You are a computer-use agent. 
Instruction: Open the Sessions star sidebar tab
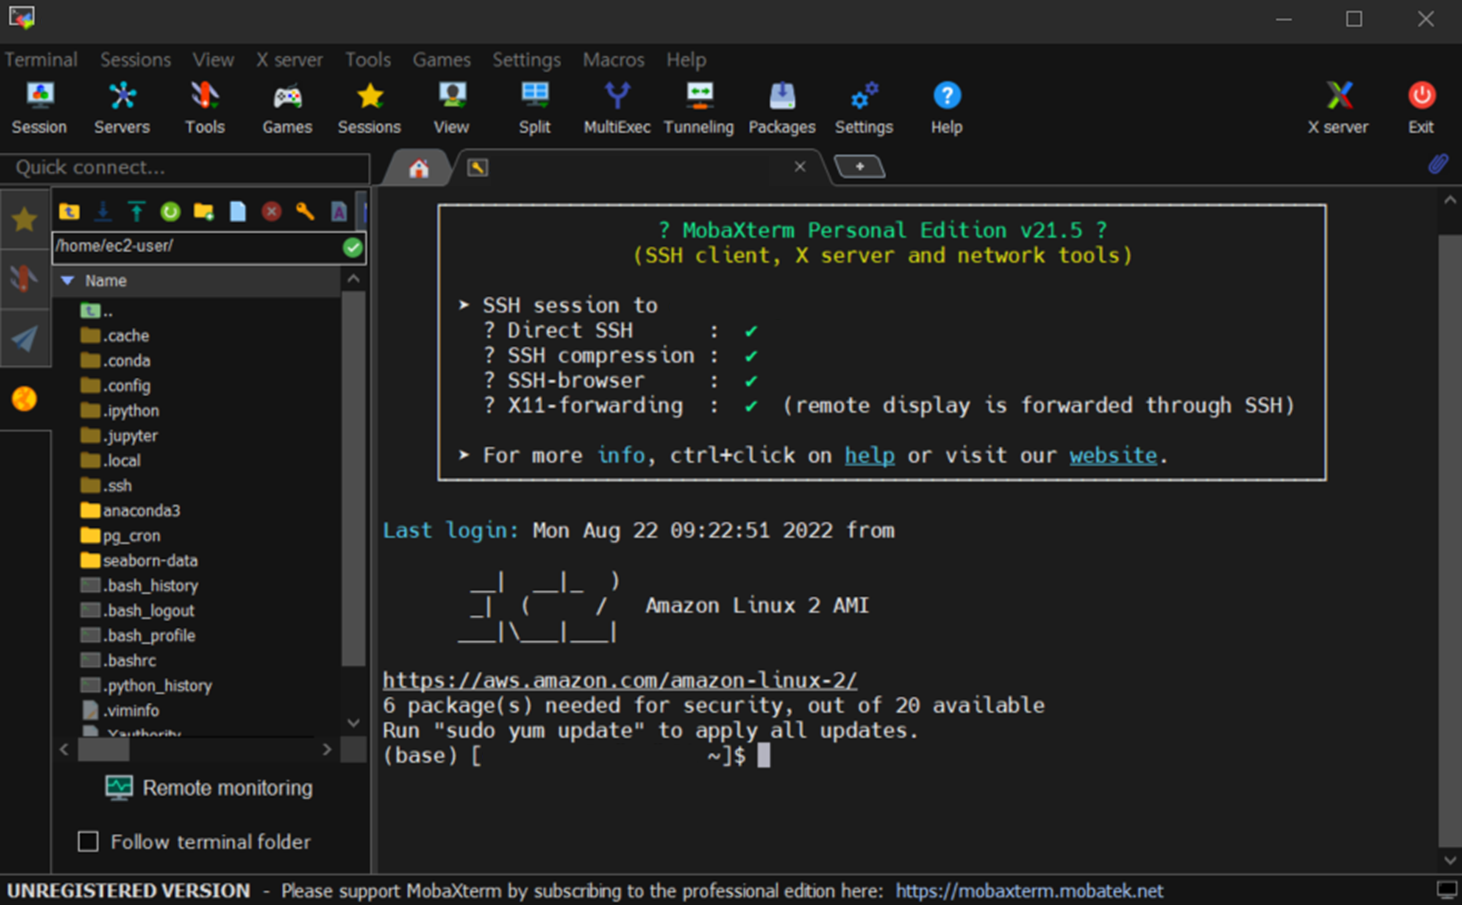pos(25,219)
